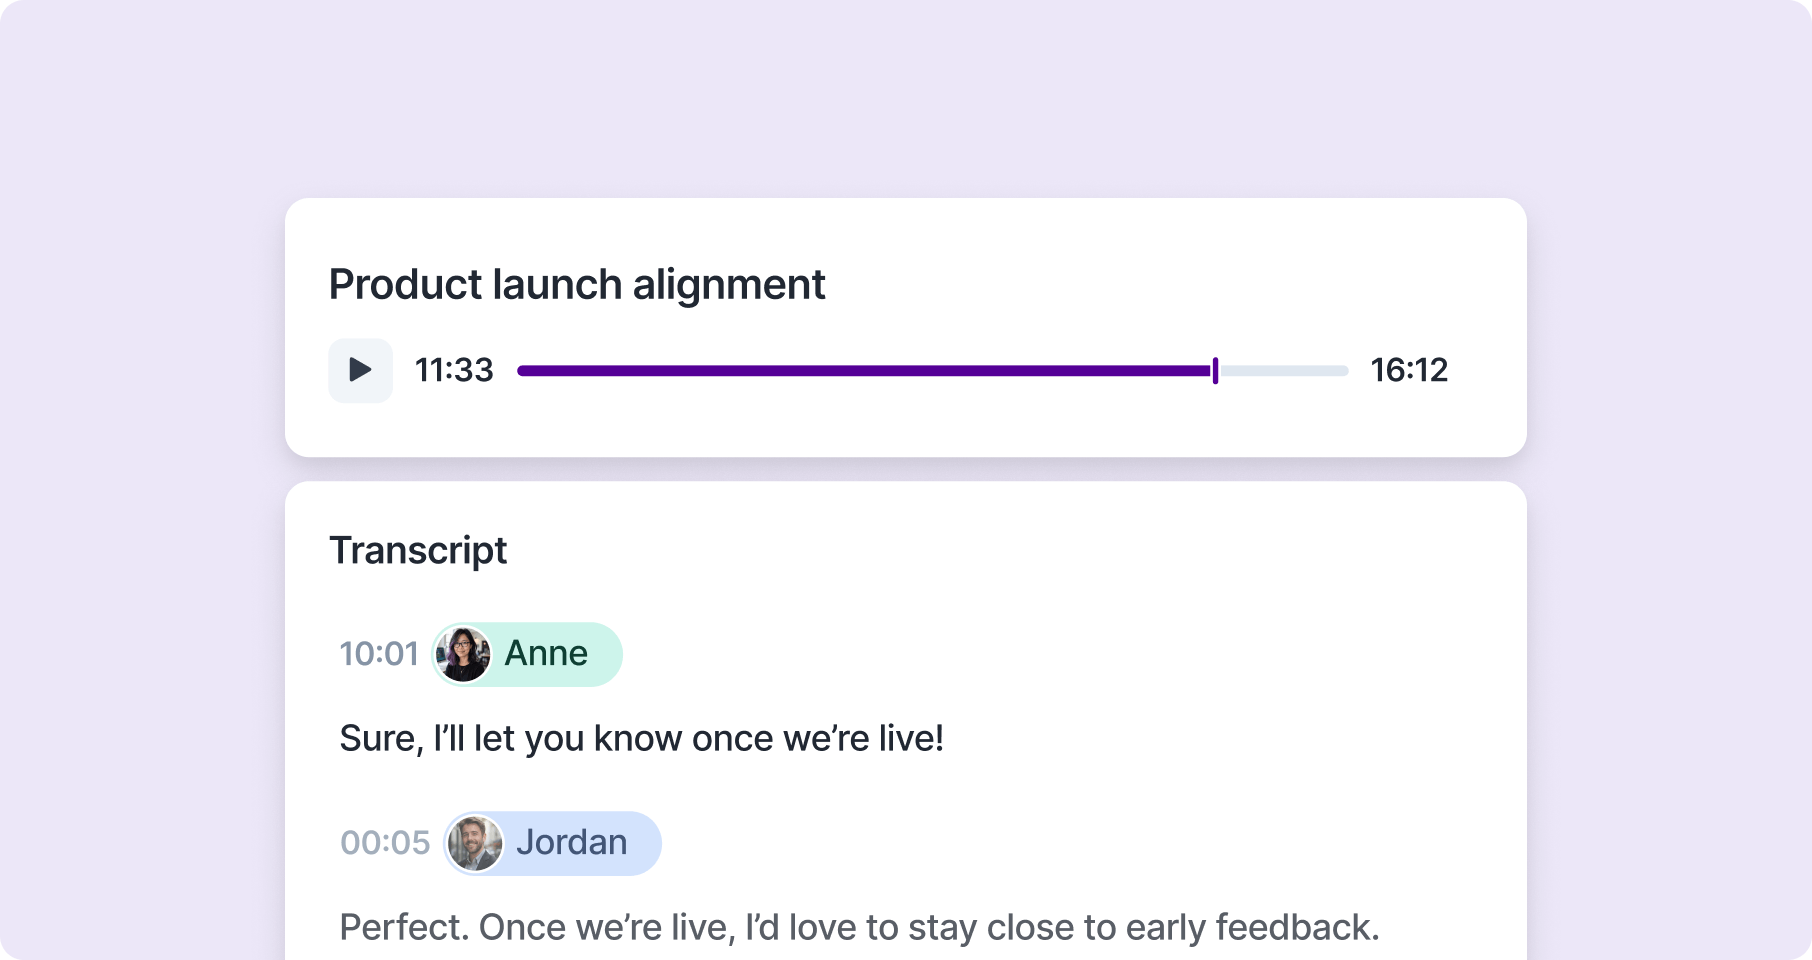Click Jordan's line about early feedback
The image size is (1812, 960).
860,927
